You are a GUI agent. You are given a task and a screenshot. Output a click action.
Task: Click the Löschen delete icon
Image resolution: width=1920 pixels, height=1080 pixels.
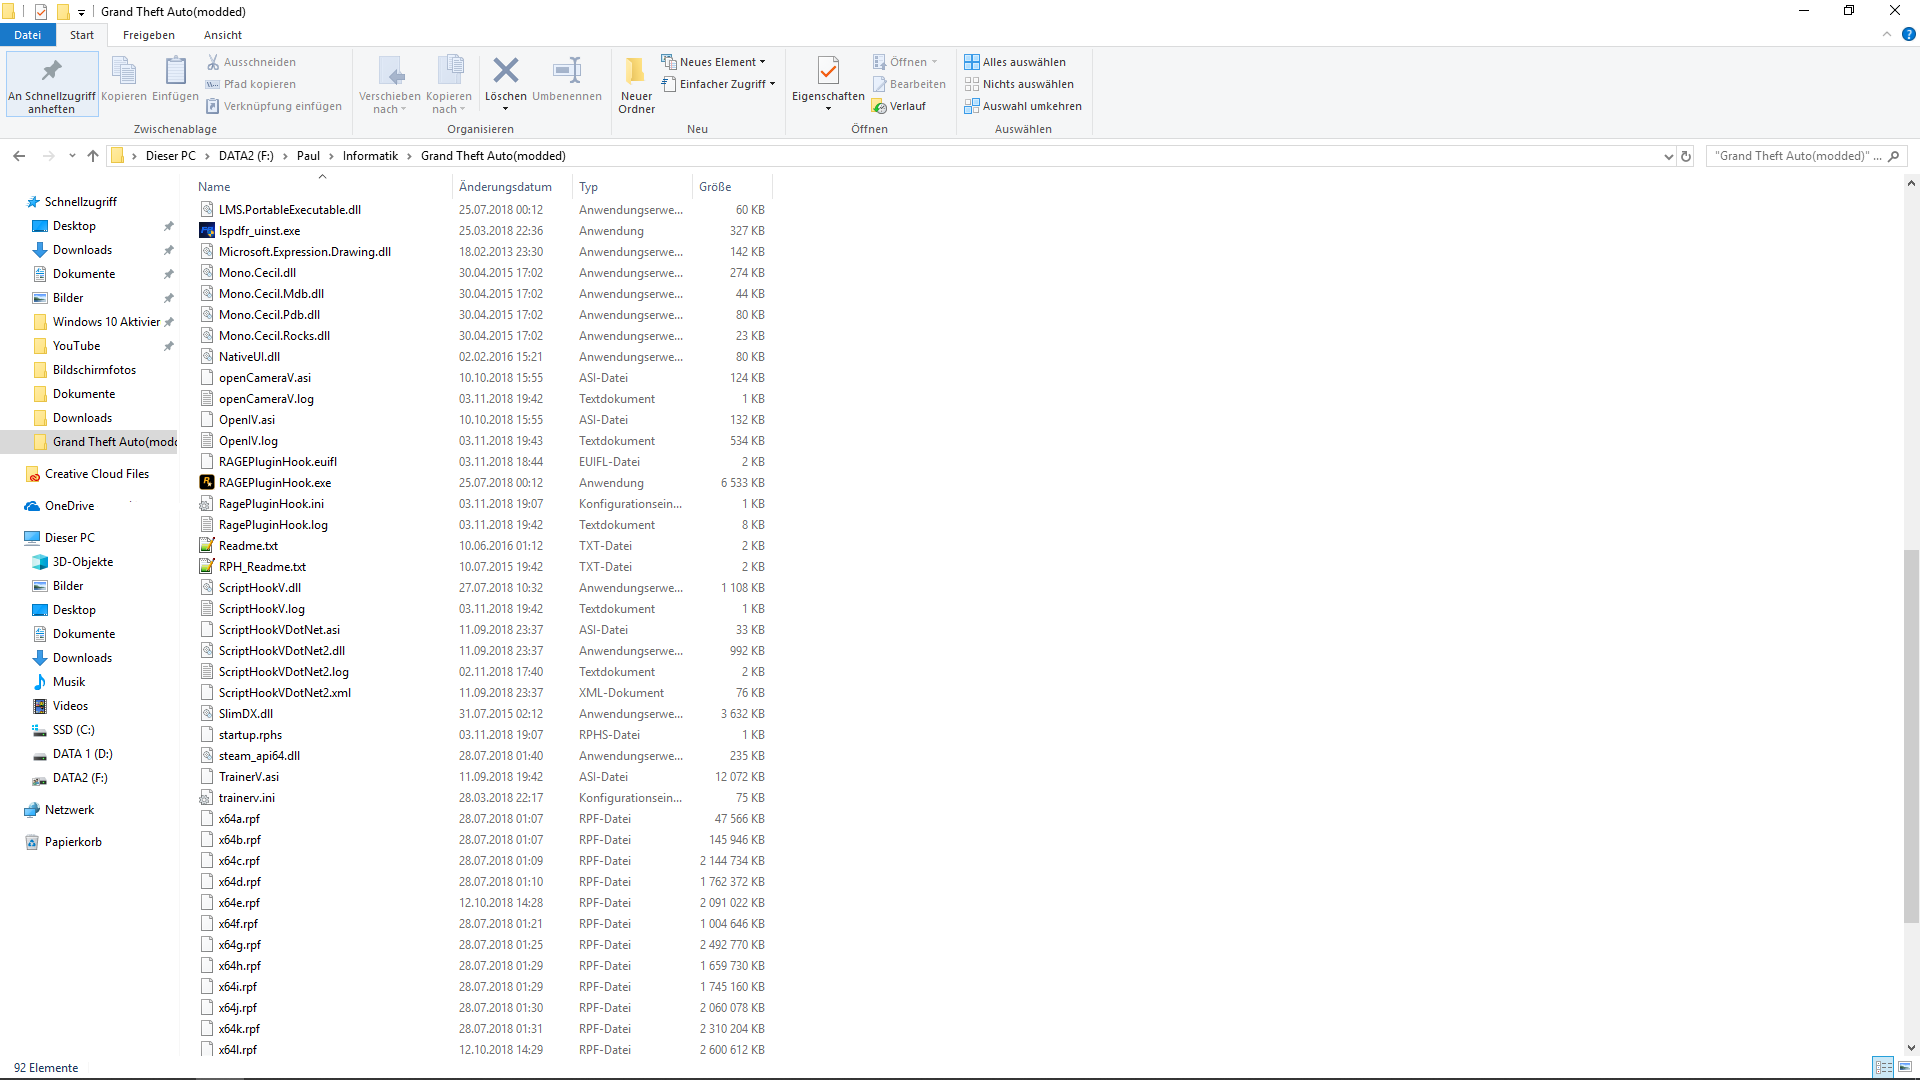point(506,72)
